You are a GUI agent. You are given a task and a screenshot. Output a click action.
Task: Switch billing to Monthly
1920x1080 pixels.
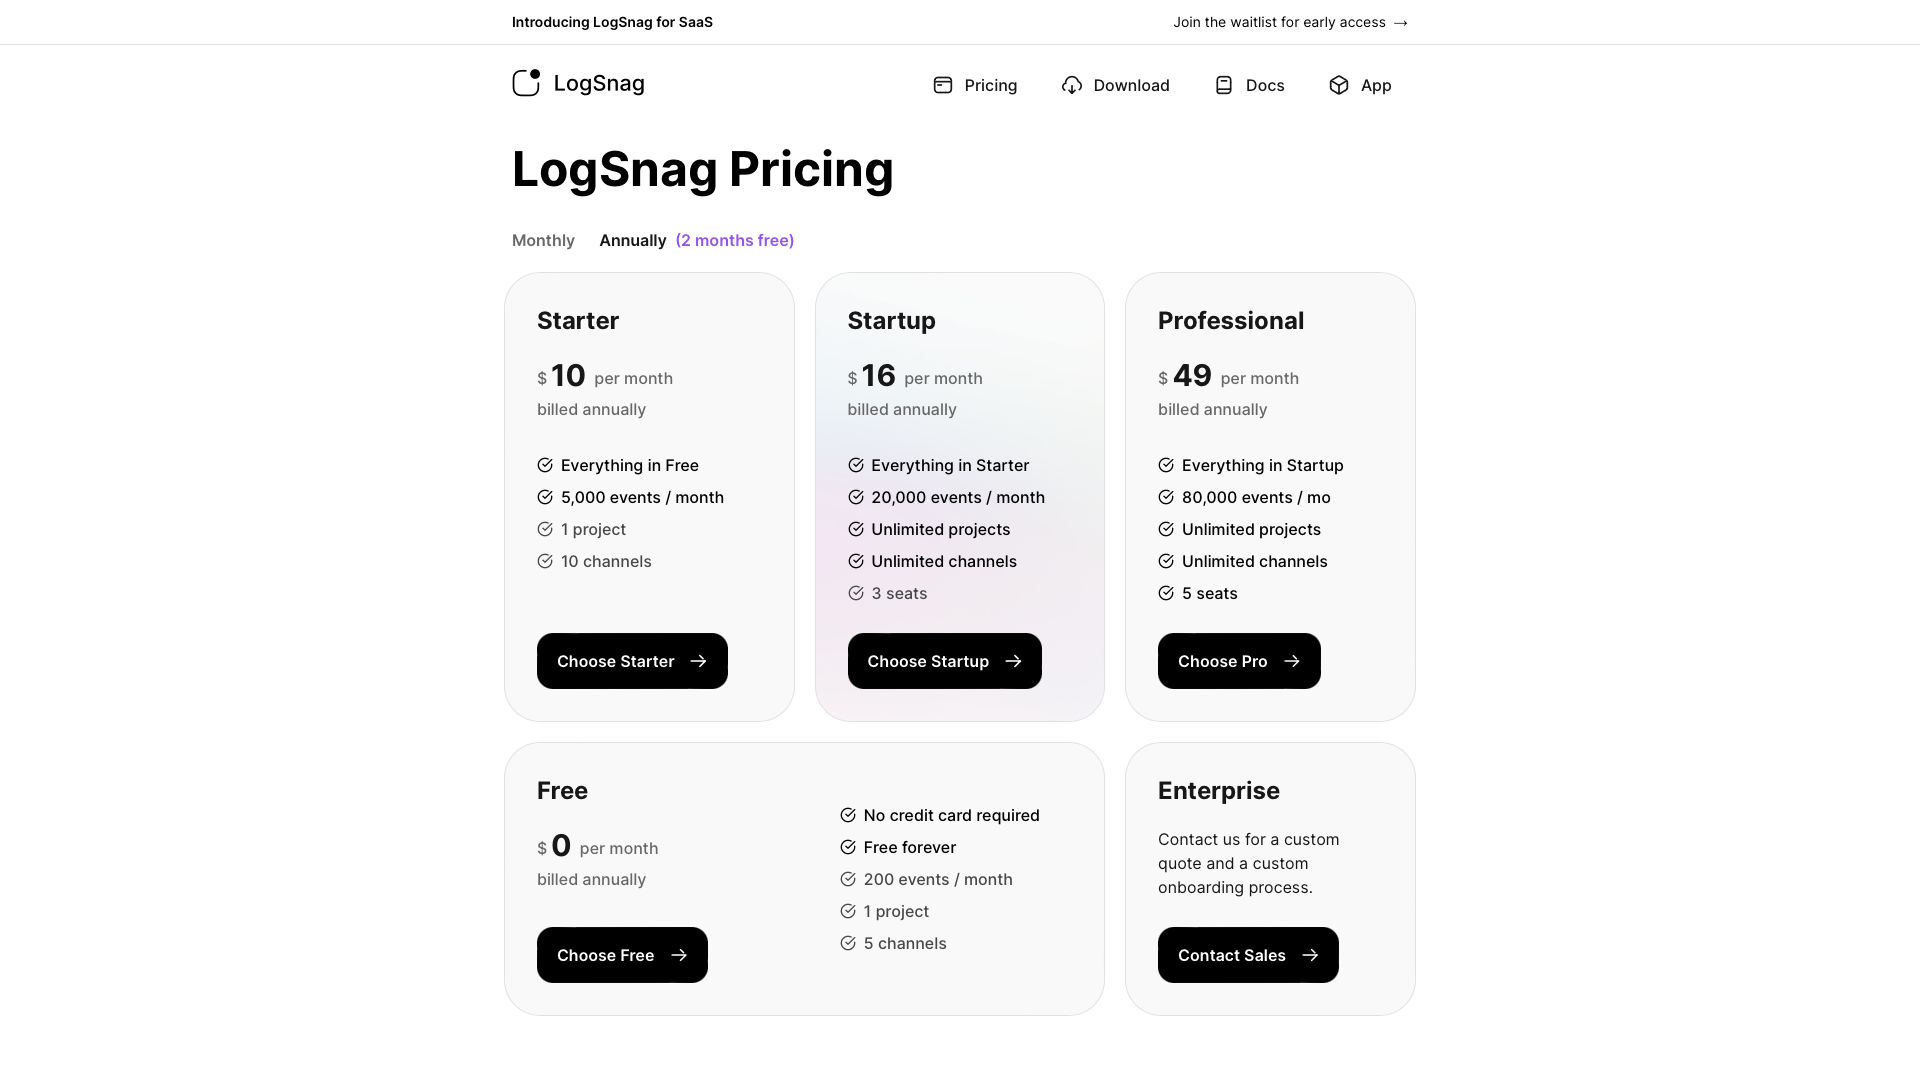tap(543, 240)
